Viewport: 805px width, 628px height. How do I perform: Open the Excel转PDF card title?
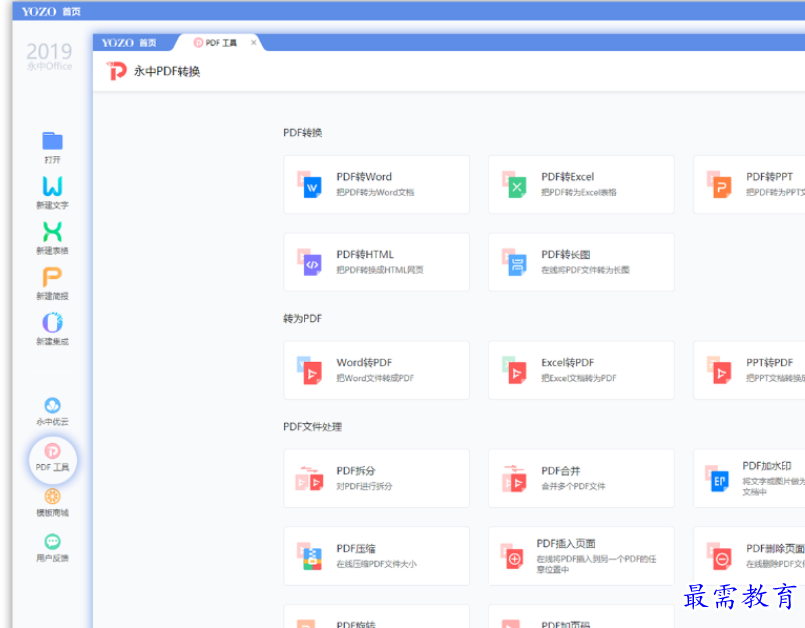pyautogui.click(x=568, y=363)
